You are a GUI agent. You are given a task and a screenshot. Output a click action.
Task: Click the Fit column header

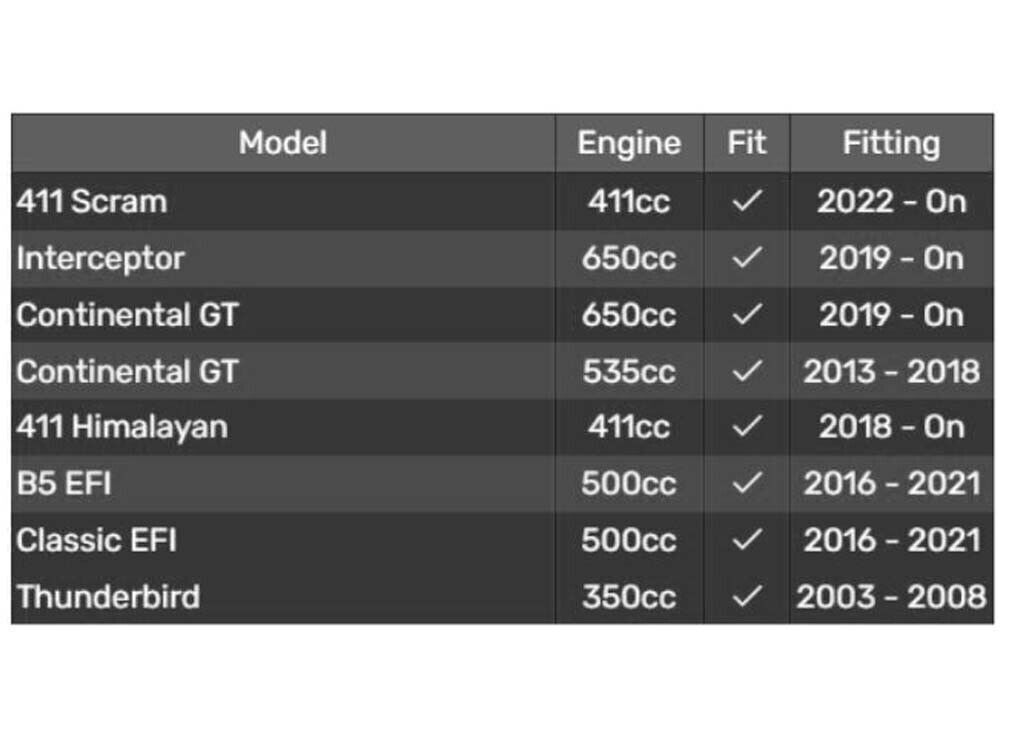746,143
